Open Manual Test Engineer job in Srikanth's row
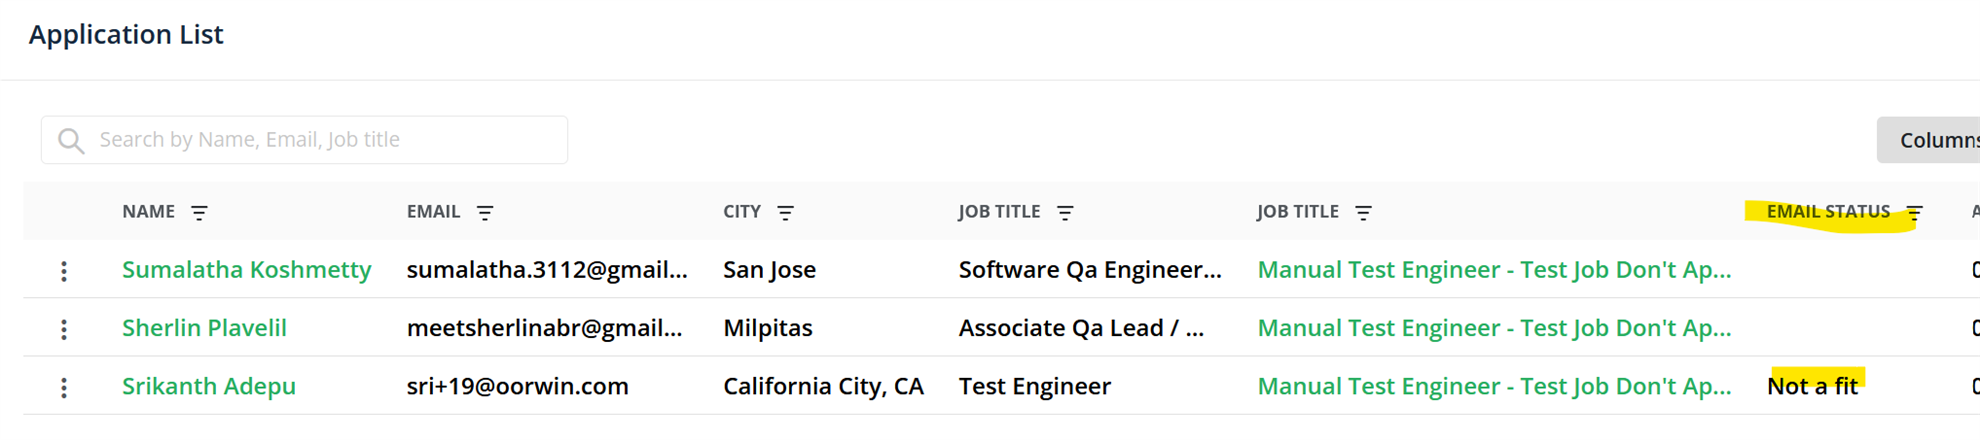1980x440 pixels. [x=1494, y=386]
